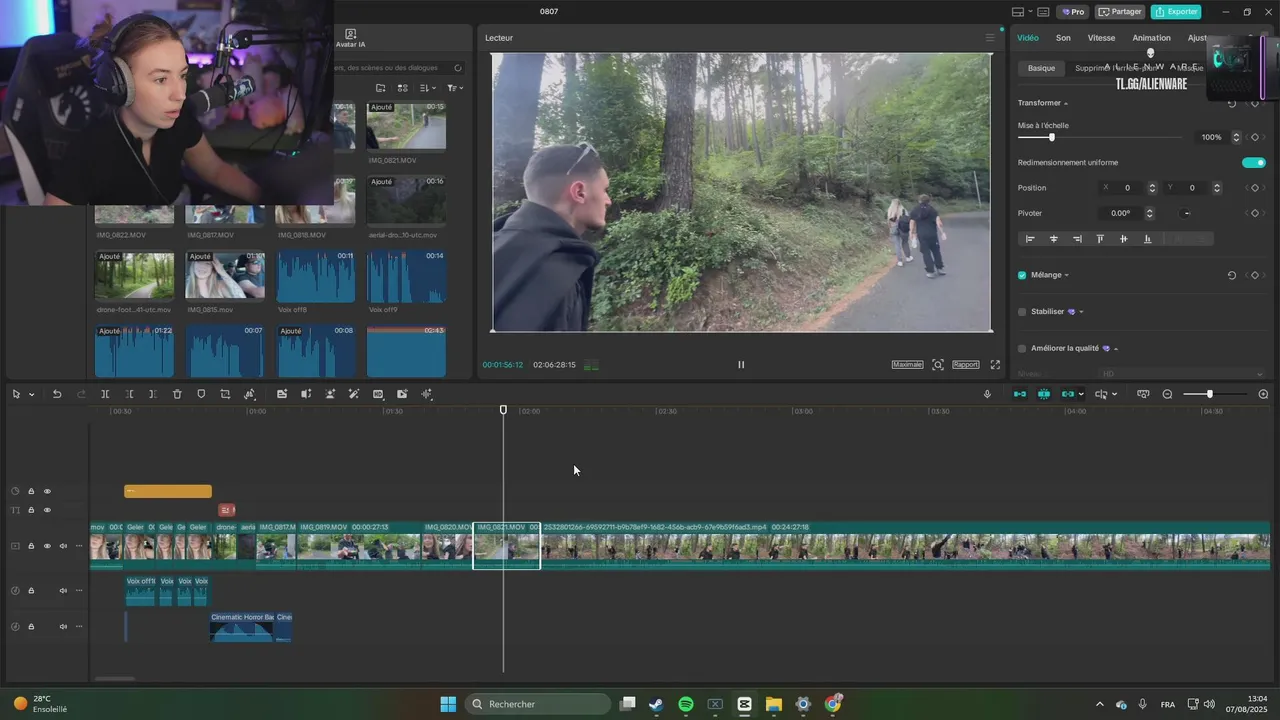Open the Lecteur panel hamburger menu

990,38
